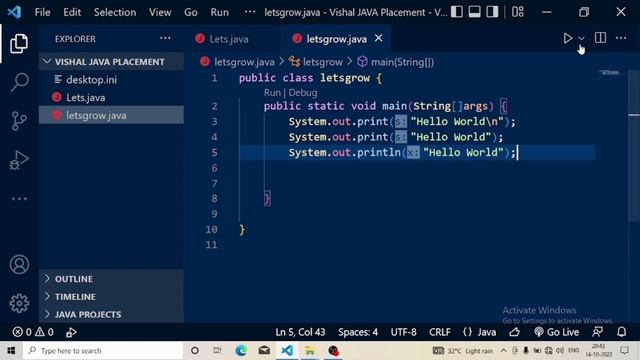Click line number 8 in gutter
The image size is (640, 360).
pyautogui.click(x=214, y=198)
